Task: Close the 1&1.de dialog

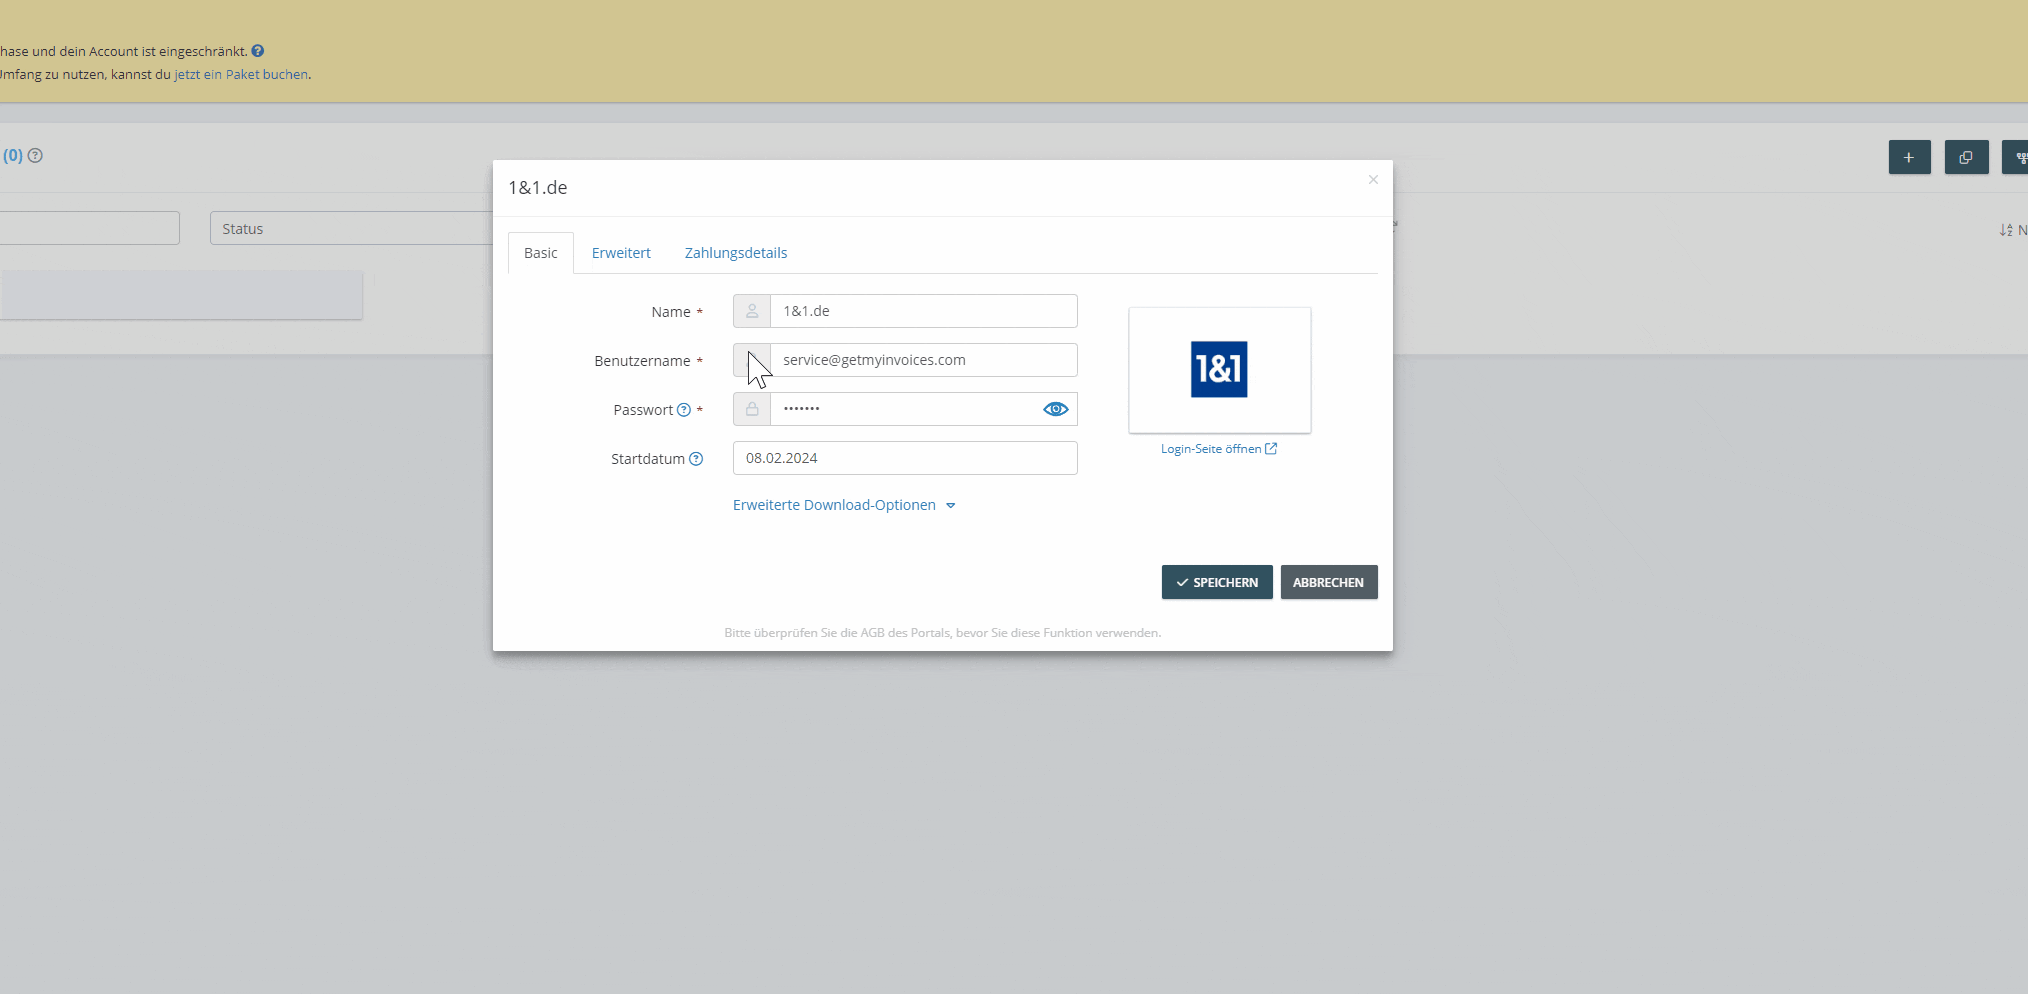Action: pyautogui.click(x=1373, y=180)
